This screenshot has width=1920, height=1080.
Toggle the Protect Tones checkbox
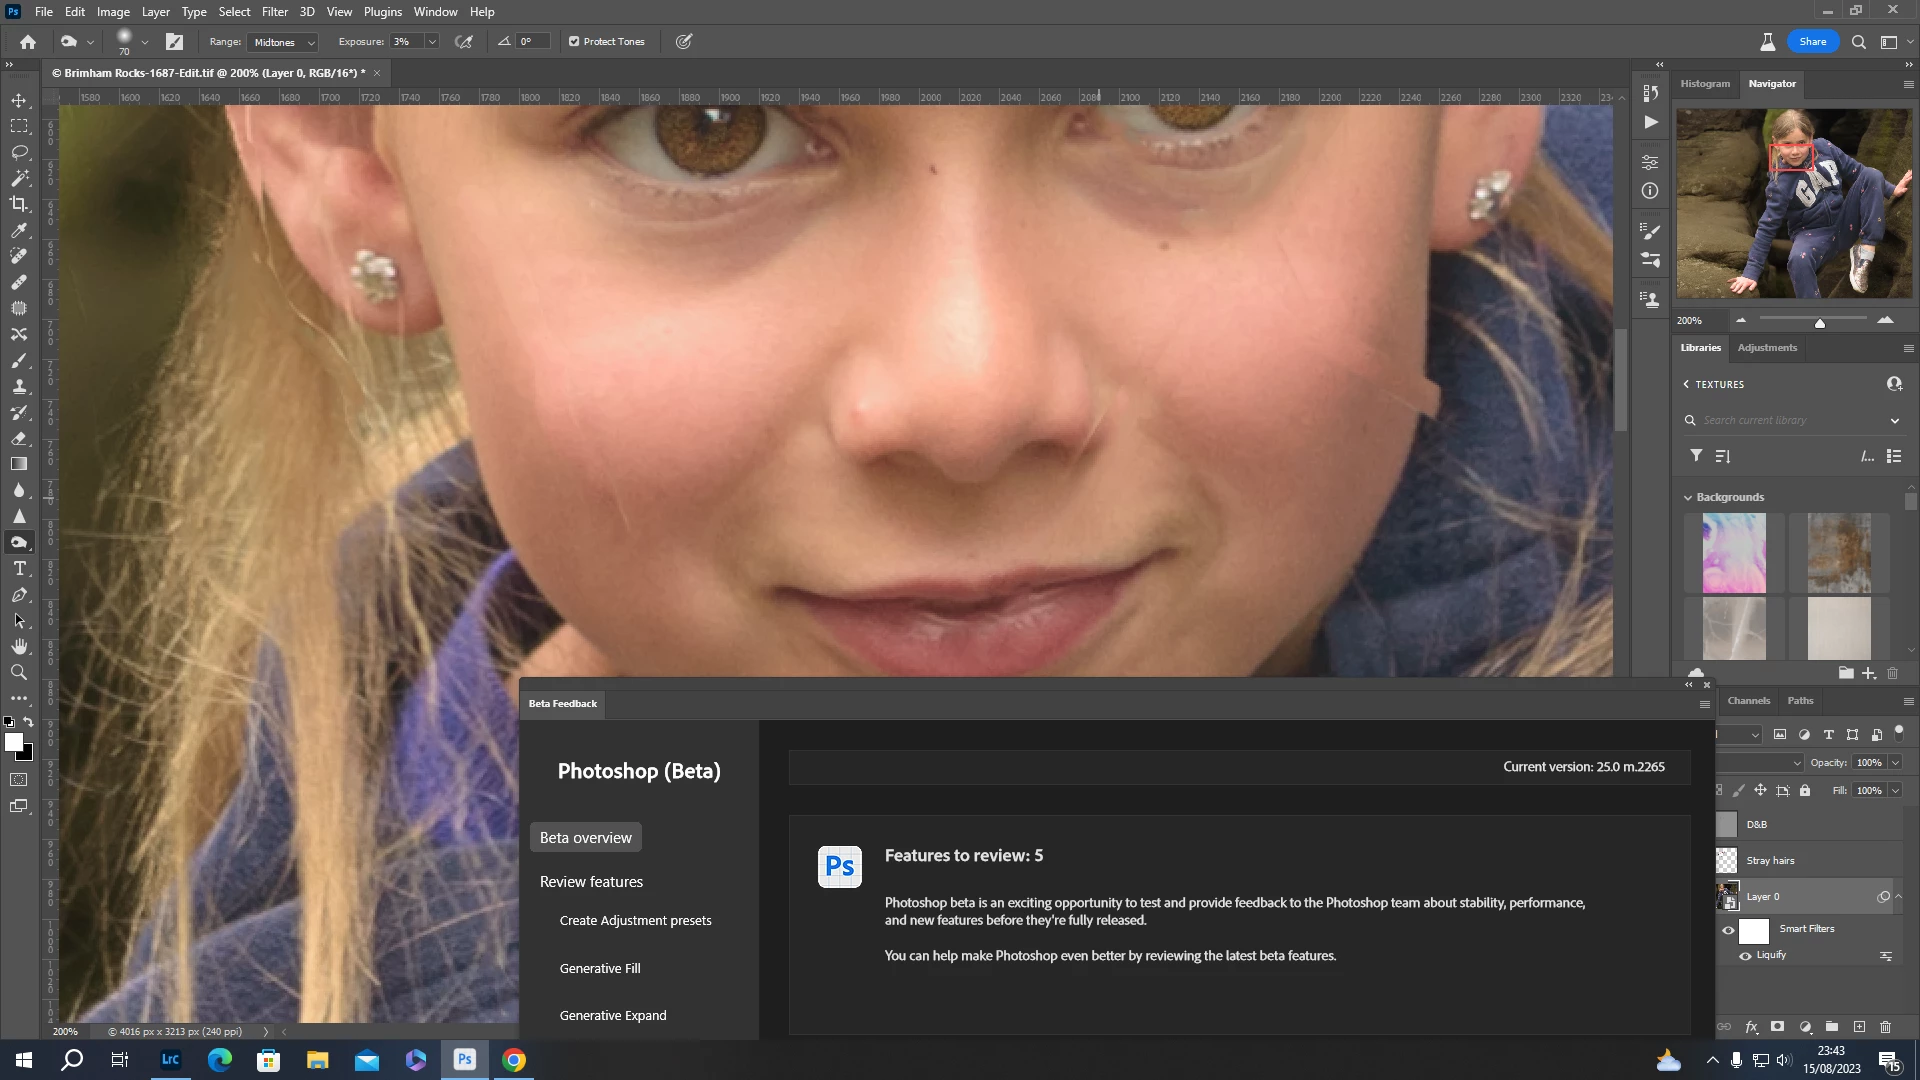574,42
